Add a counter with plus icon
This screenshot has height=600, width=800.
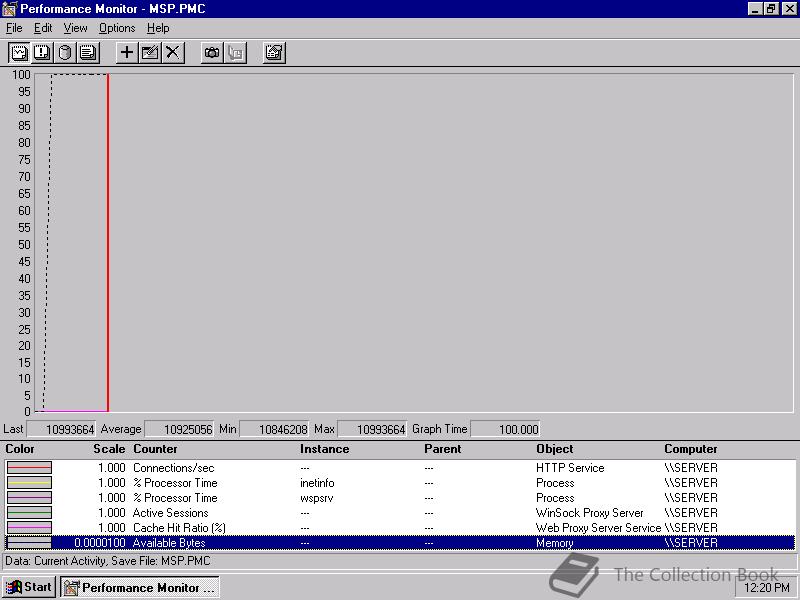tap(127, 53)
